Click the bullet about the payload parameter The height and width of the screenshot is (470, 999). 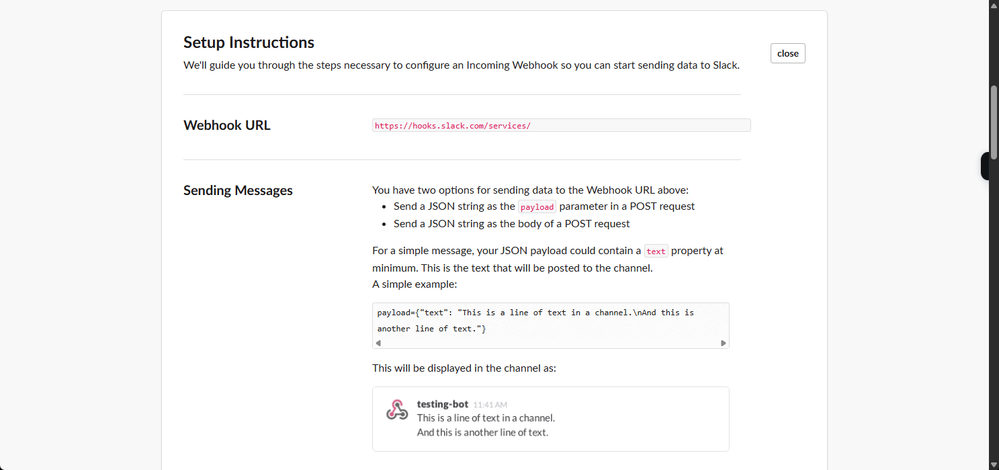tap(544, 206)
